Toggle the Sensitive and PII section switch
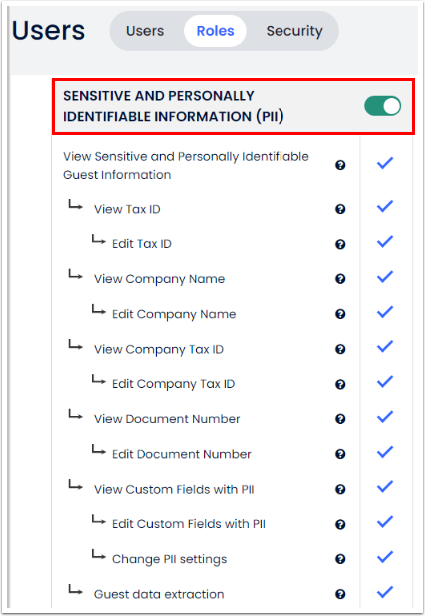 (382, 106)
